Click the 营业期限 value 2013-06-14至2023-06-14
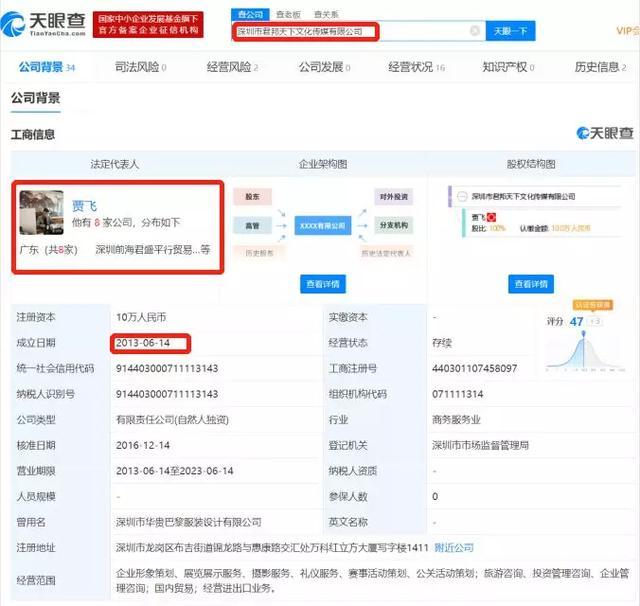The height and width of the screenshot is (606, 640). point(175,471)
